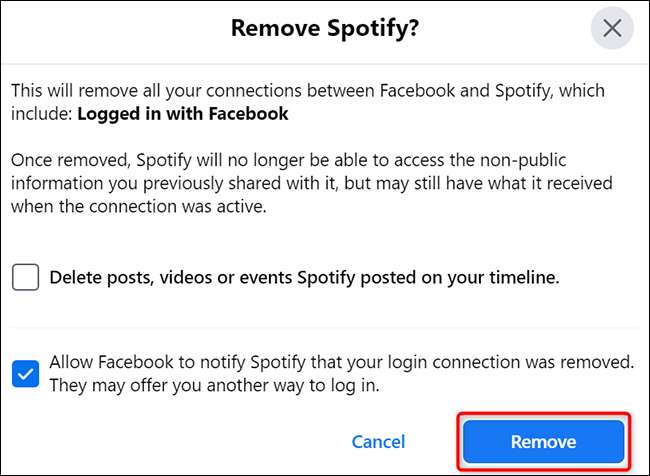Toggle the empty unchecked checkbox
The height and width of the screenshot is (476, 650).
(26, 277)
